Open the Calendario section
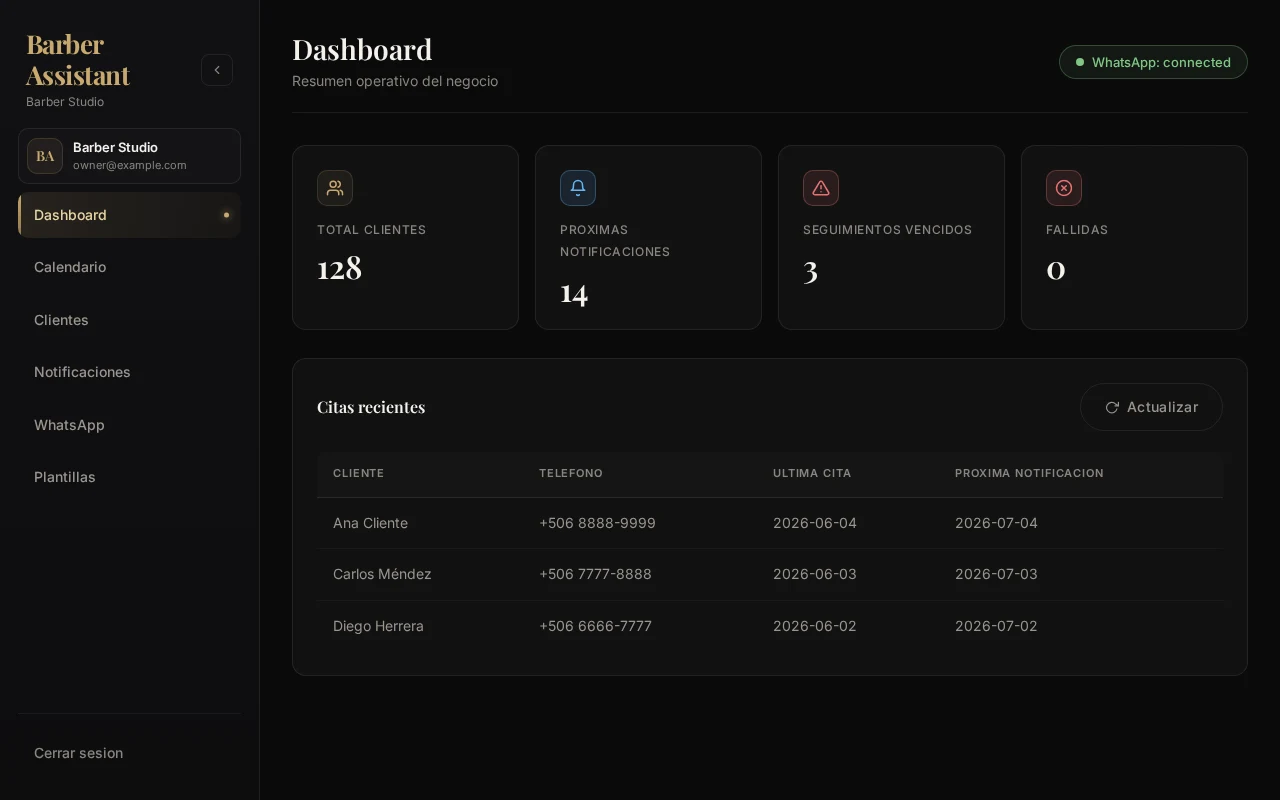This screenshot has height=800, width=1280. pyautogui.click(x=129, y=267)
